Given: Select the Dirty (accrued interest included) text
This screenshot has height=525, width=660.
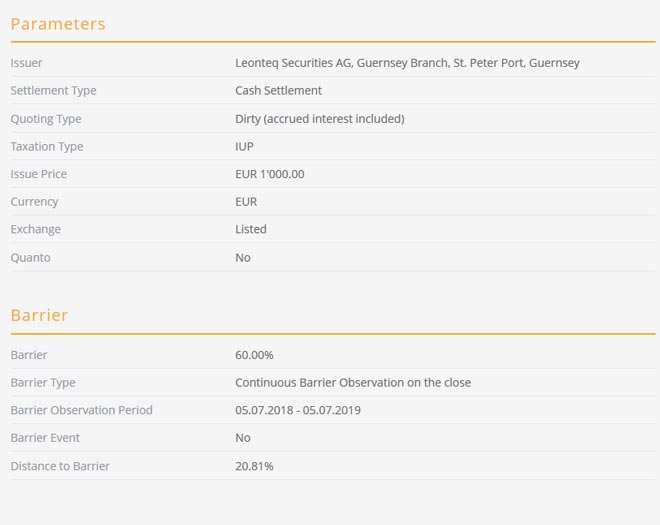Looking at the screenshot, I should coord(319,119).
